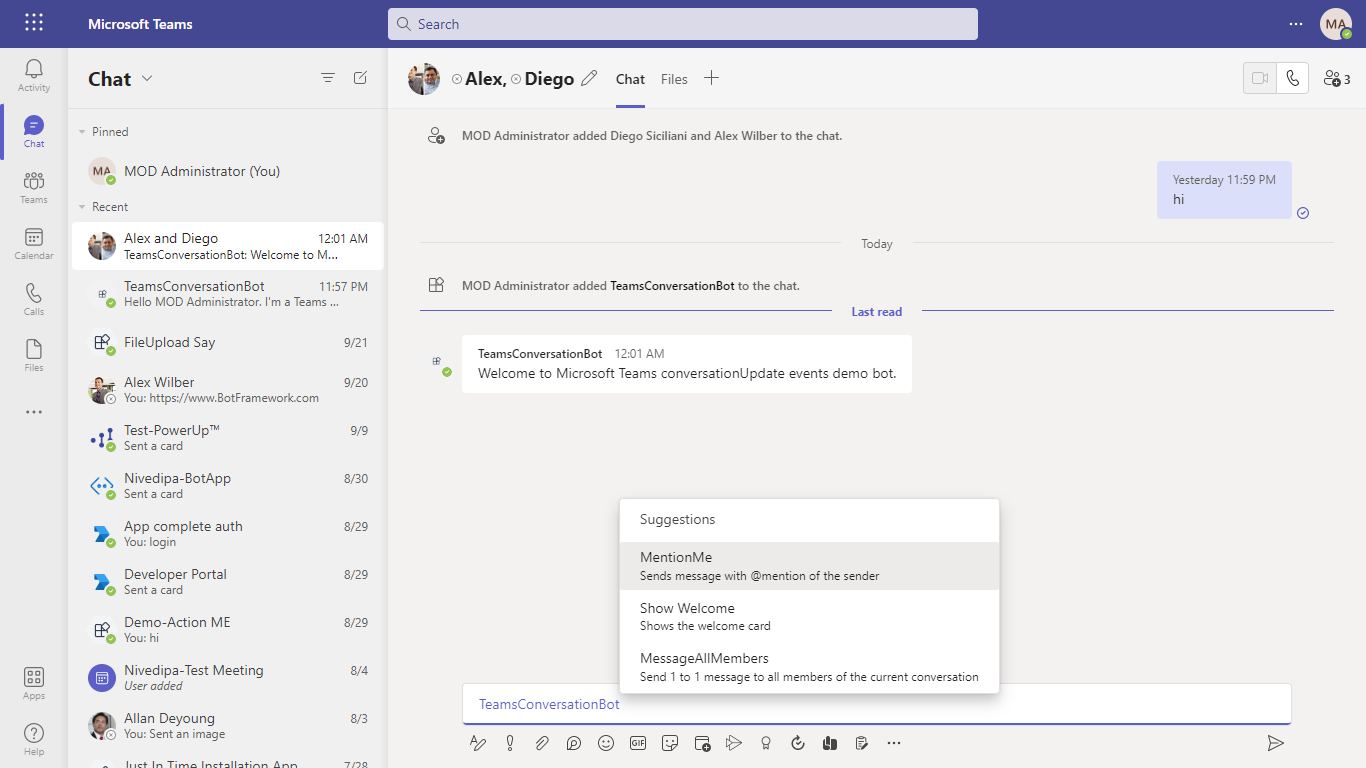Image resolution: width=1366 pixels, height=768 pixels.
Task: Start a new chat
Action: (x=361, y=78)
